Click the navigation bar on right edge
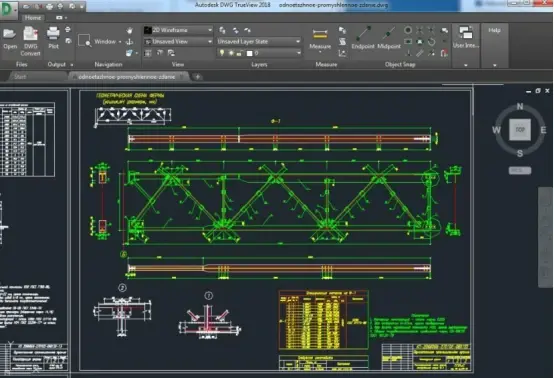 tap(545, 237)
